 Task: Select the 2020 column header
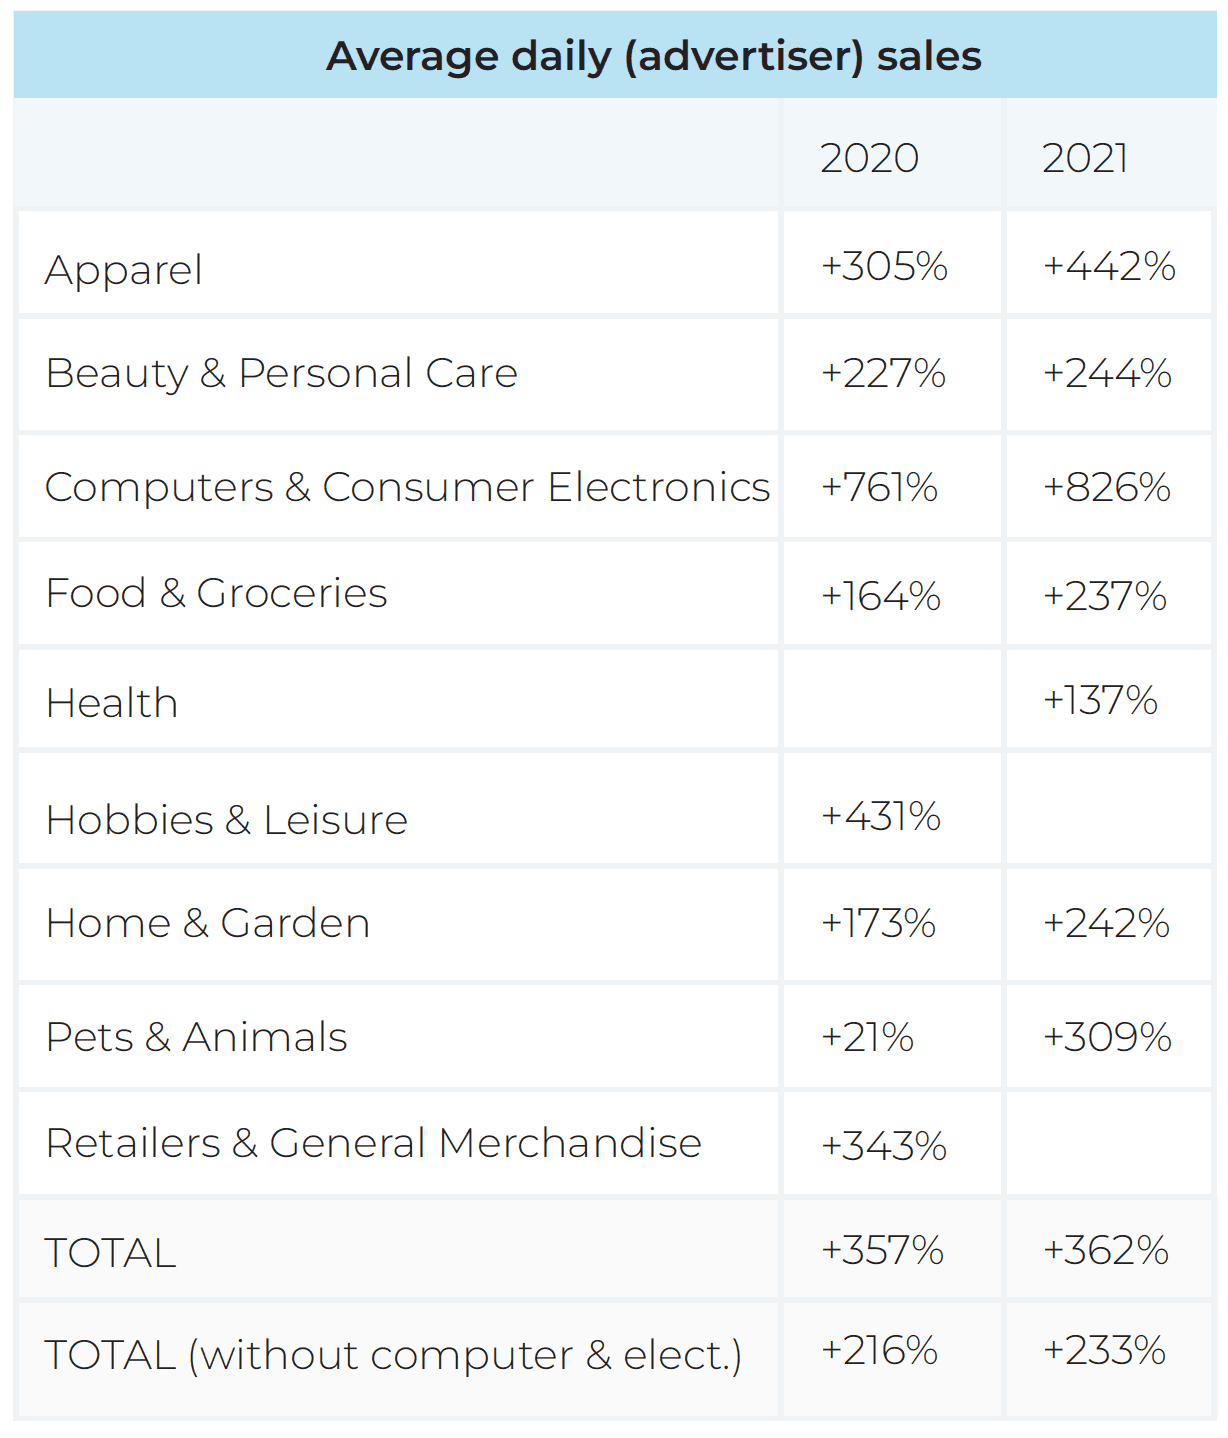(x=869, y=158)
